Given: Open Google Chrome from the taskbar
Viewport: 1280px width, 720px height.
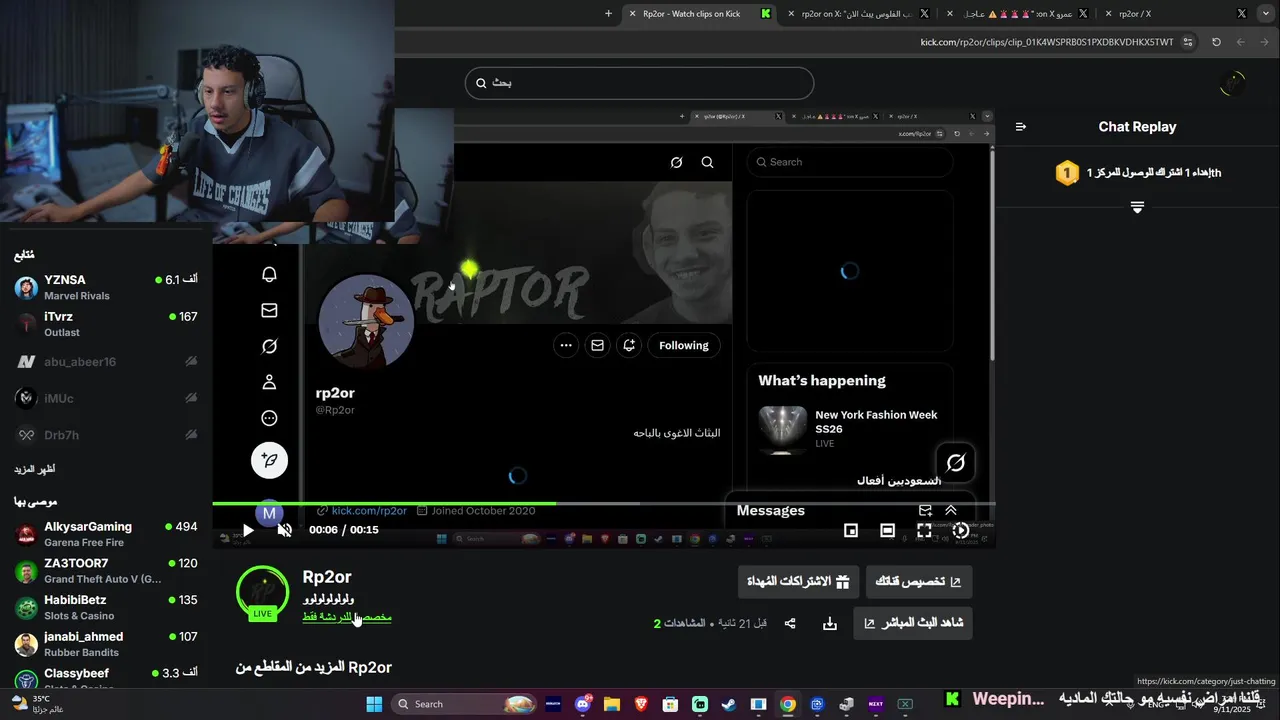Looking at the screenshot, I should tap(788, 704).
